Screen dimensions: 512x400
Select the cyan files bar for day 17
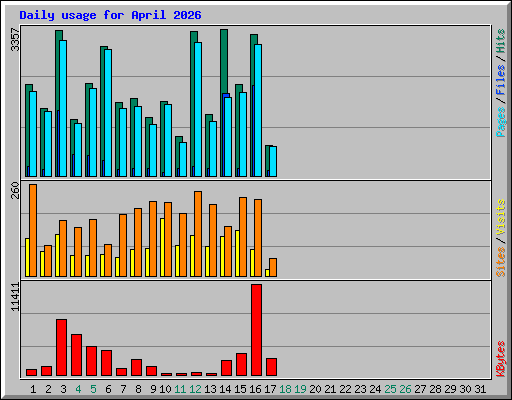coord(273,161)
